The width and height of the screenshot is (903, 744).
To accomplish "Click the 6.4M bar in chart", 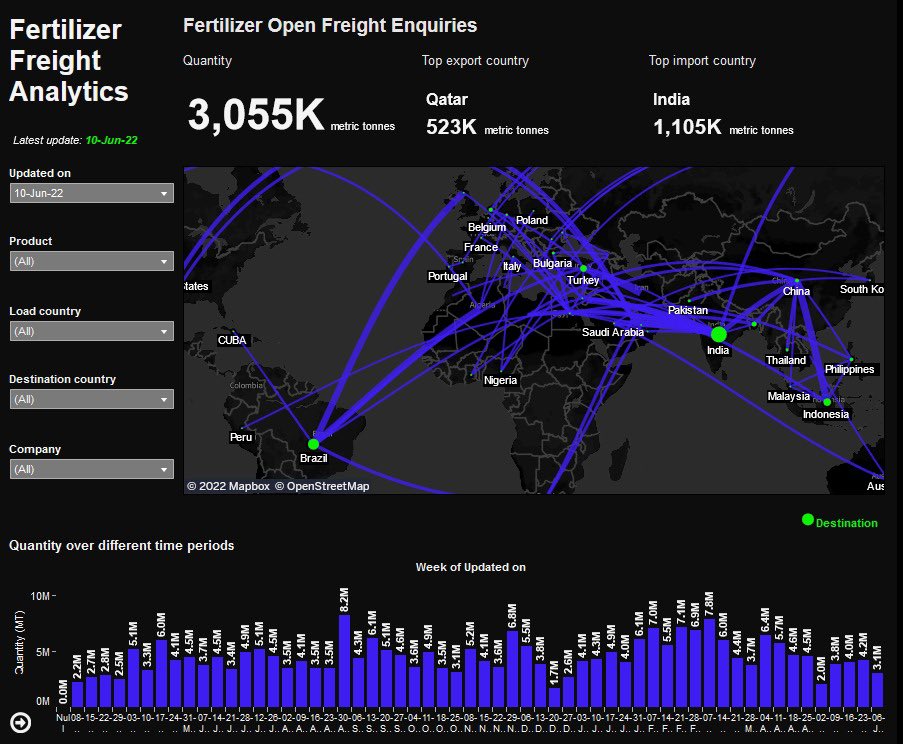I will point(765,671).
